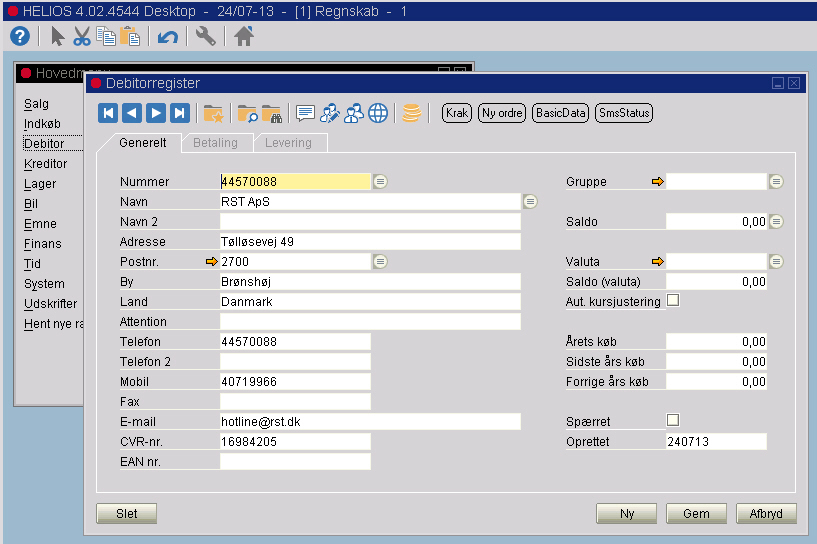
Task: Click into the empty Attention field
Action: (370, 322)
